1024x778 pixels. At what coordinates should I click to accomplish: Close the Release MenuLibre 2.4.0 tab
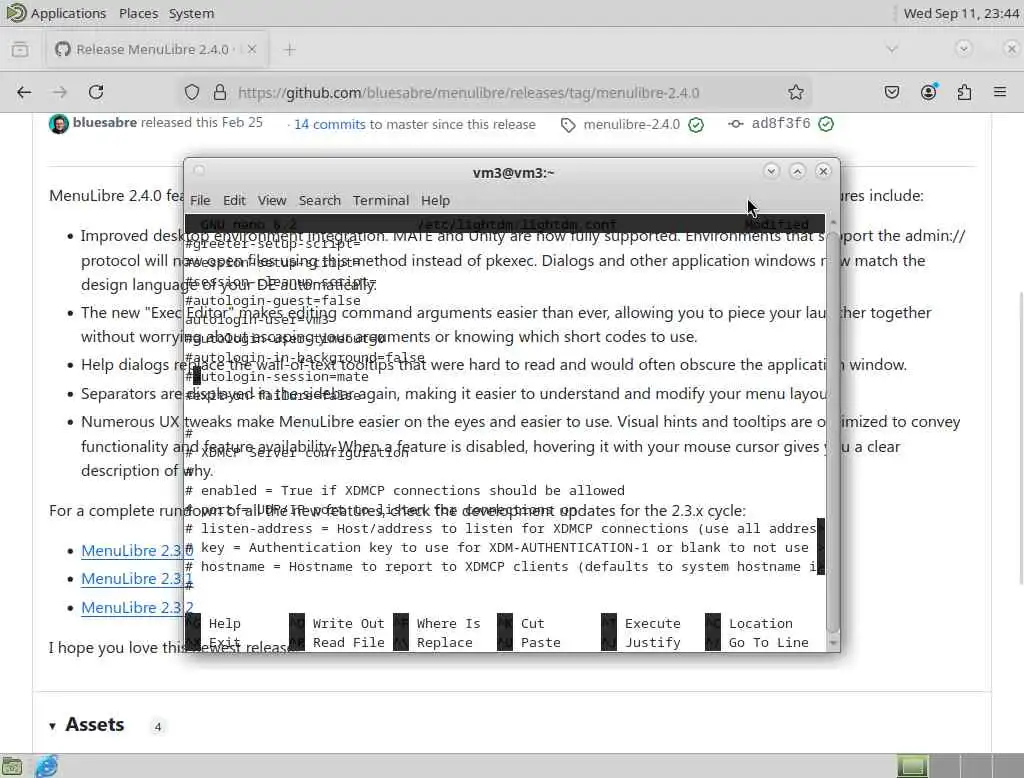251,49
